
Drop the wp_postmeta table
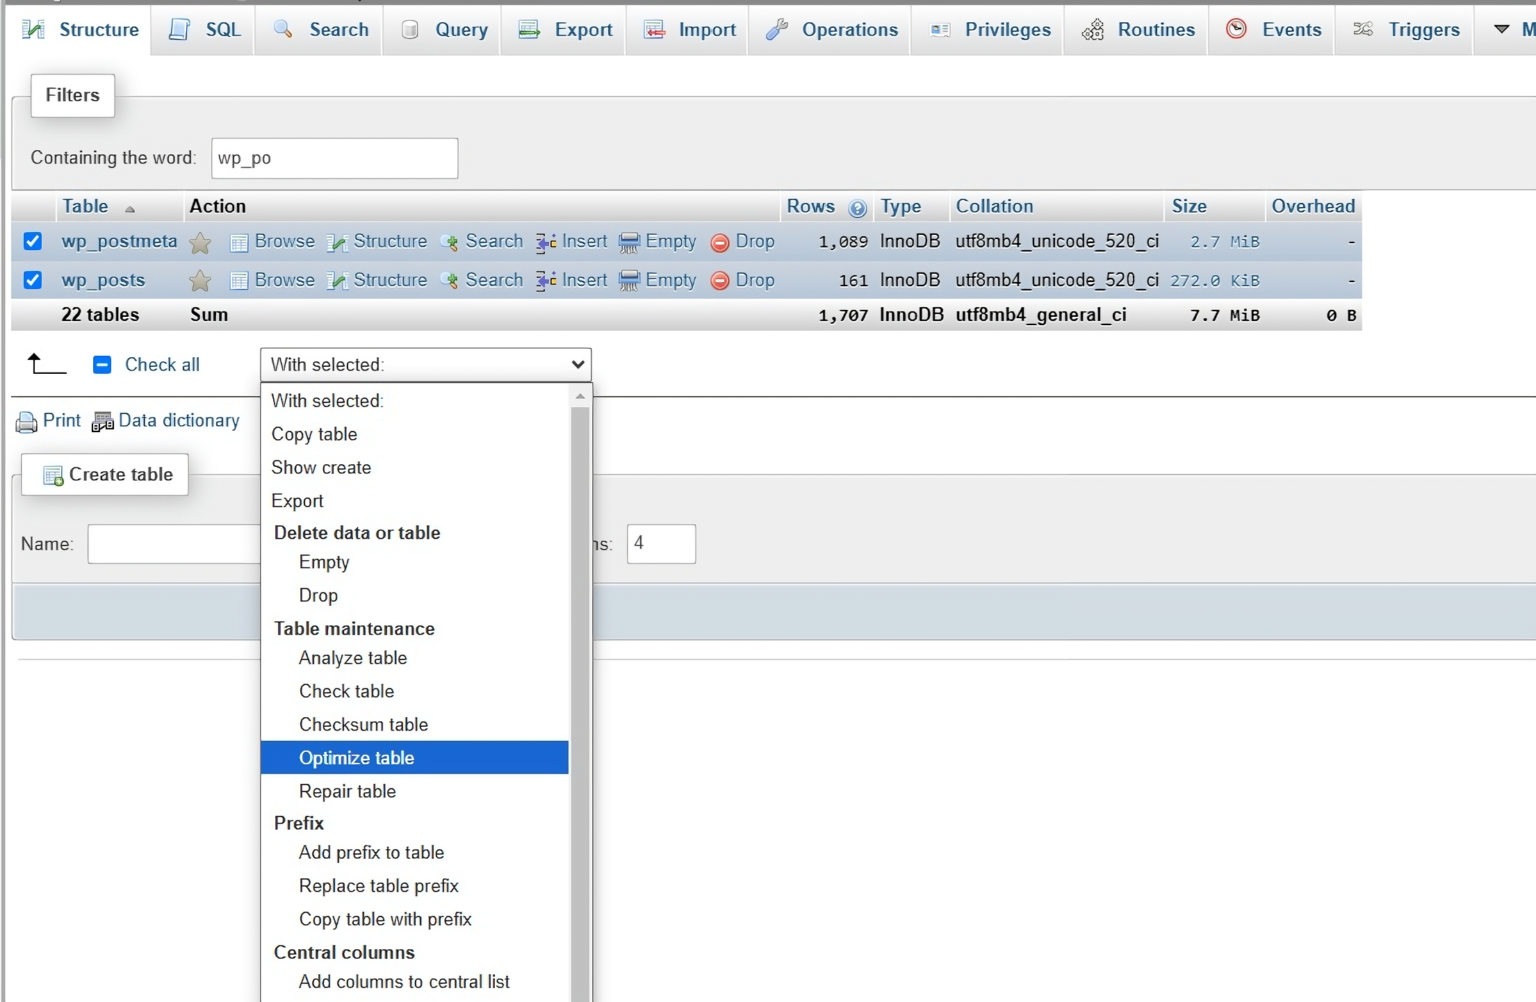(x=755, y=241)
